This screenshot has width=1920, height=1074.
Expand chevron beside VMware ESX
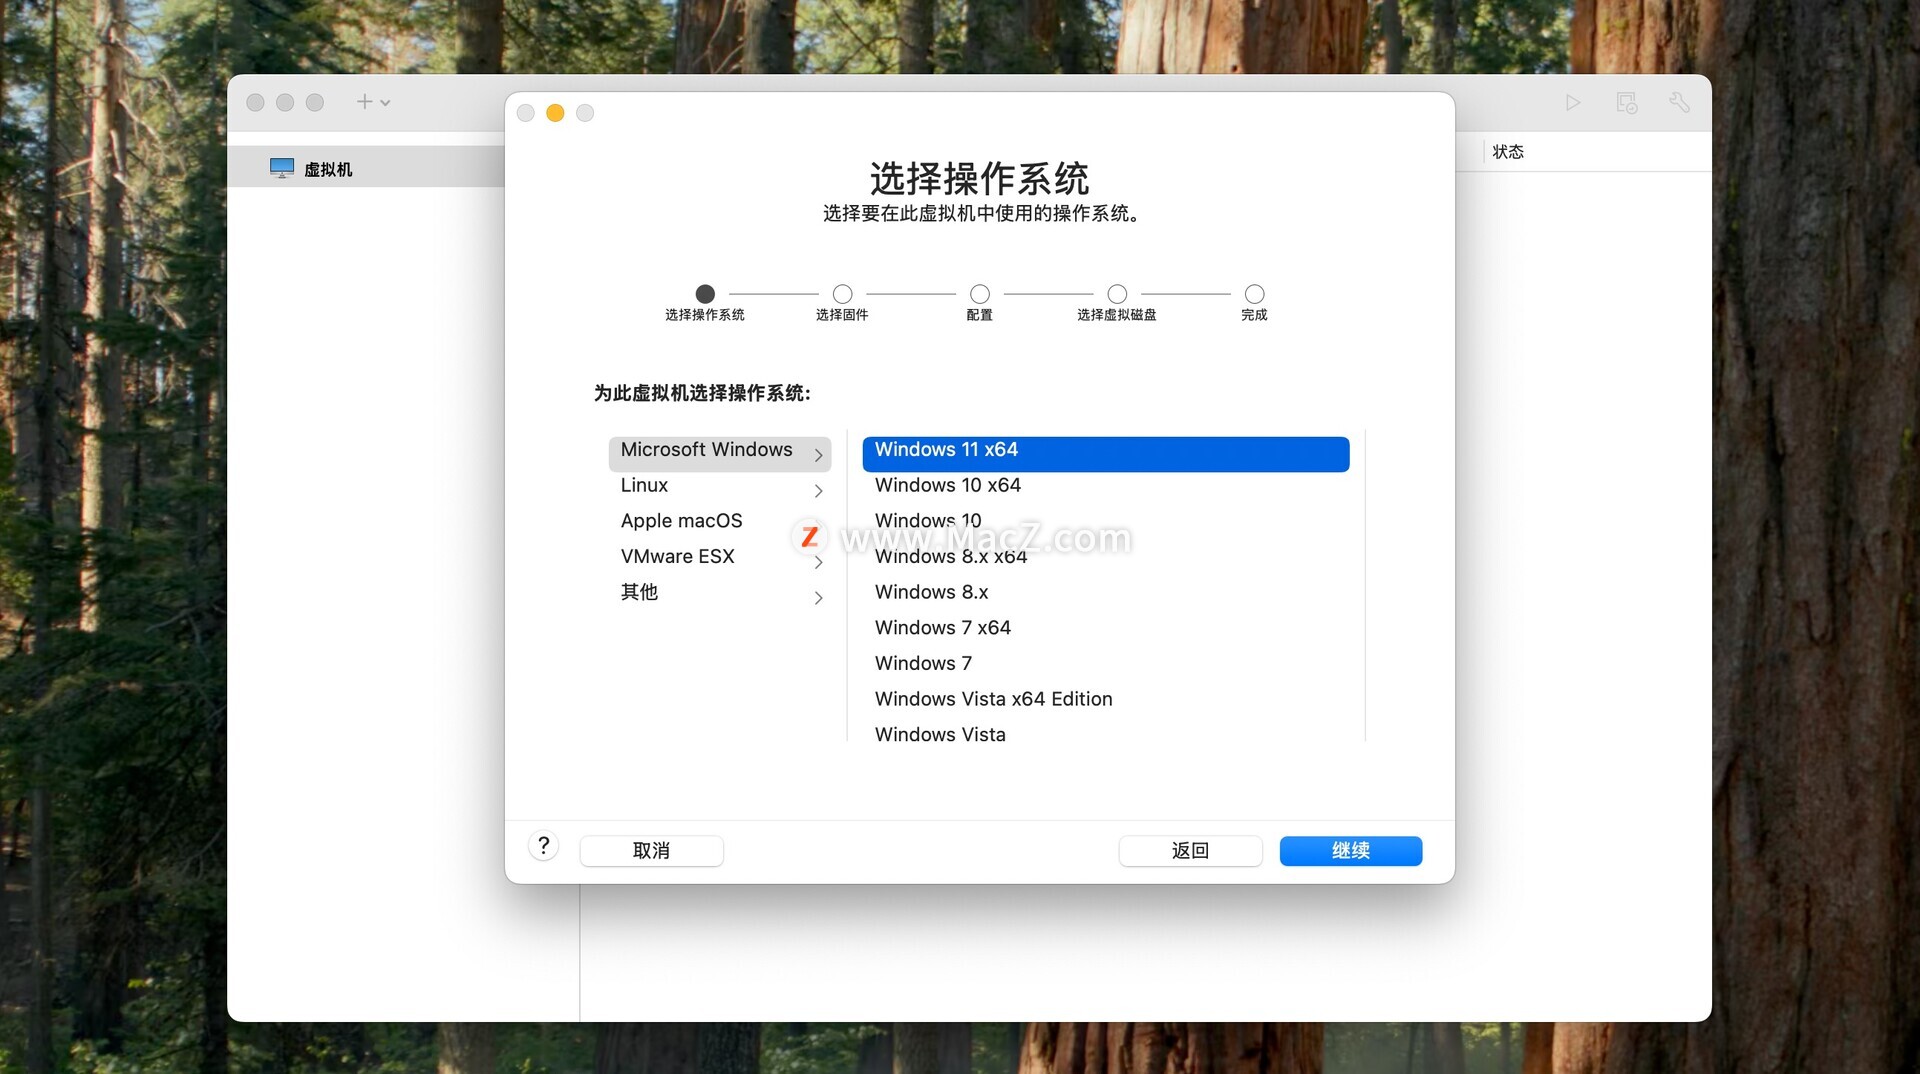818,562
